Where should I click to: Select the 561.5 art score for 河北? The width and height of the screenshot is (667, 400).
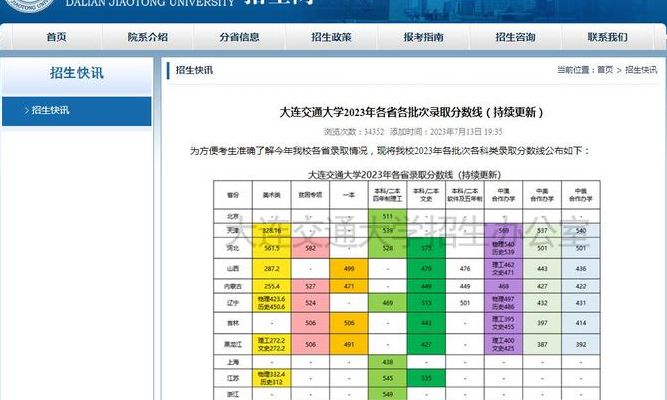click(271, 248)
